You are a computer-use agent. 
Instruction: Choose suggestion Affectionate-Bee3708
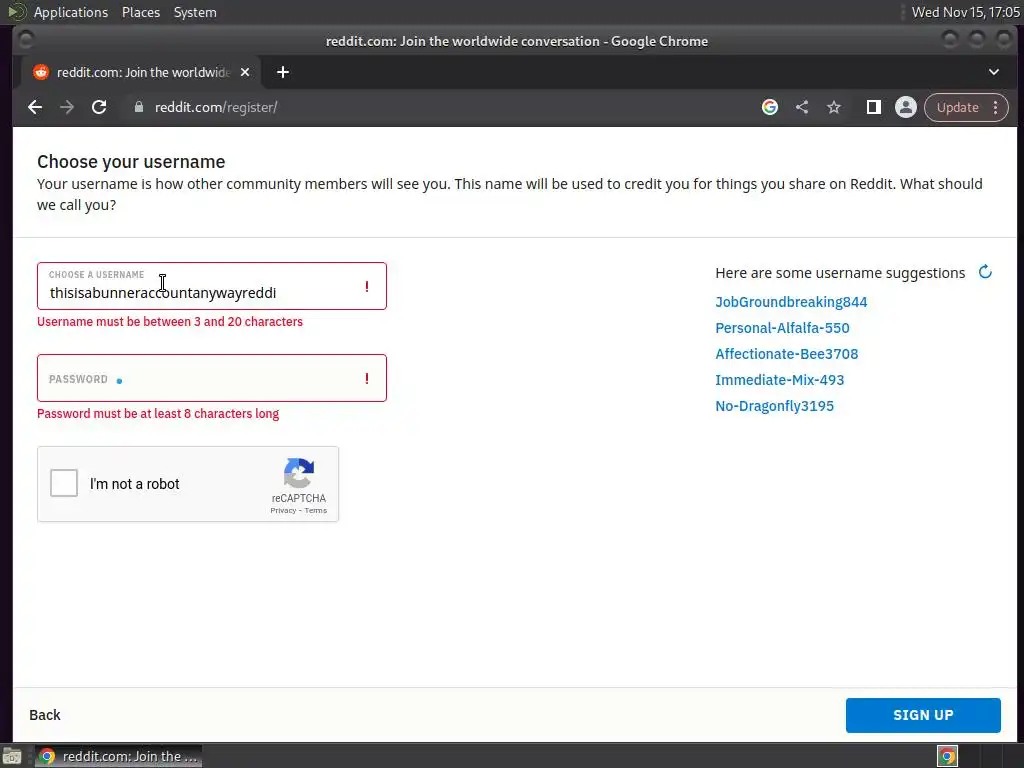click(x=786, y=354)
